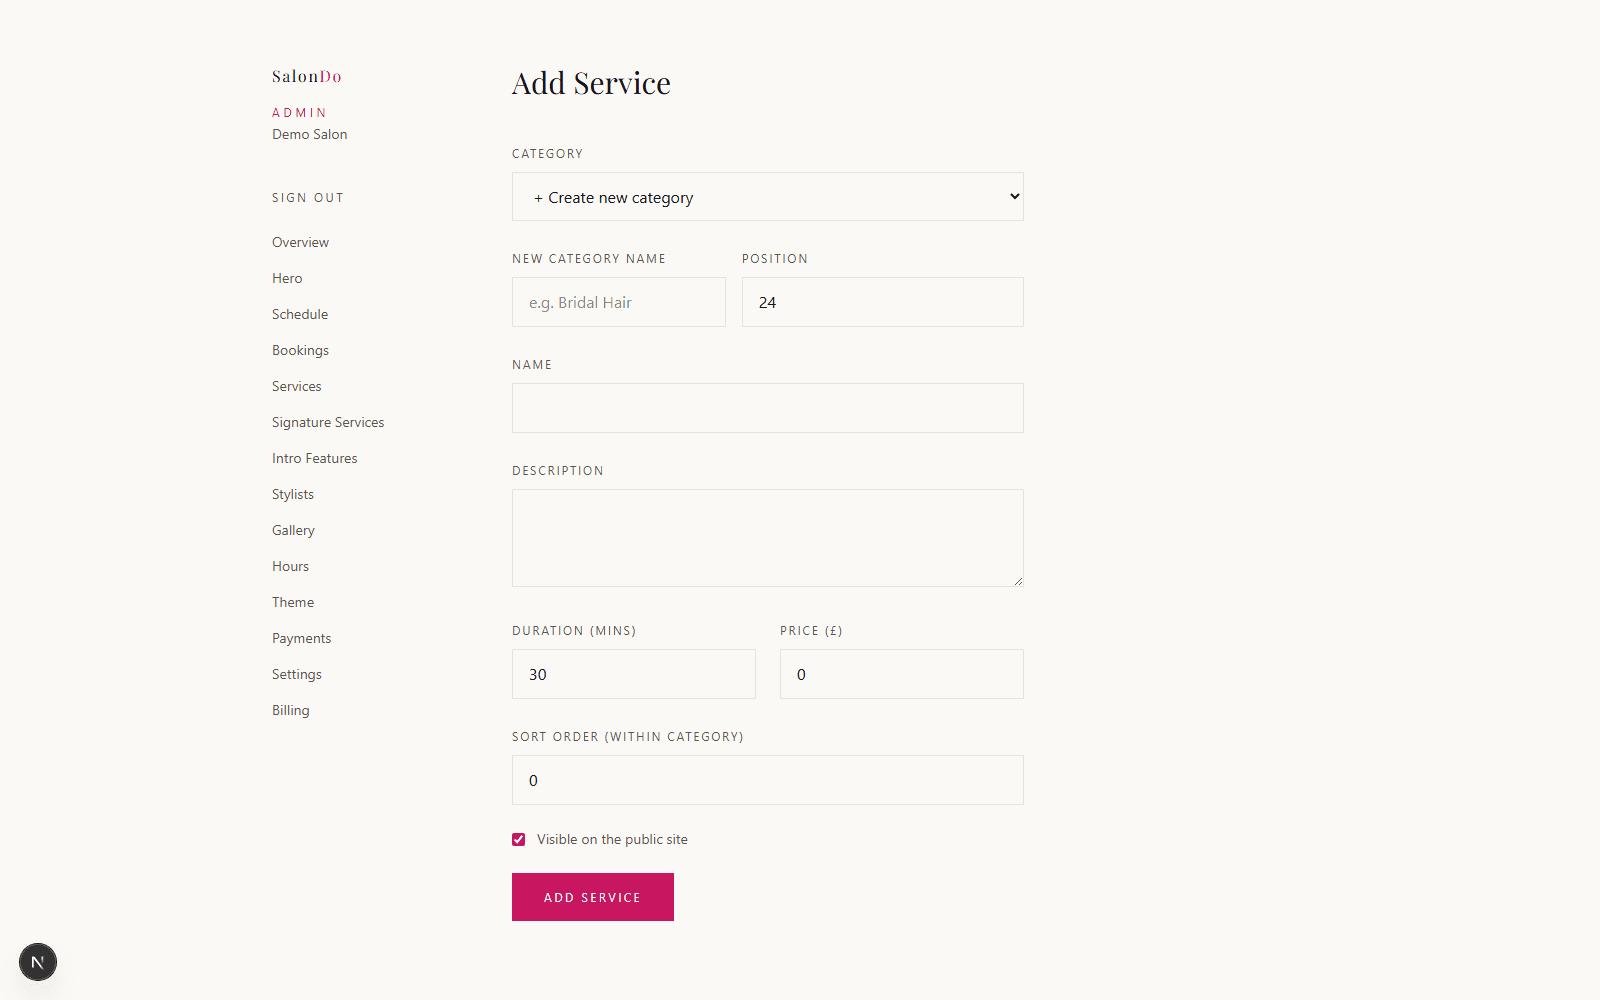Screen dimensions: 1600x1000
Task: Grab the Description textarea resize handle
Action: [1018, 581]
